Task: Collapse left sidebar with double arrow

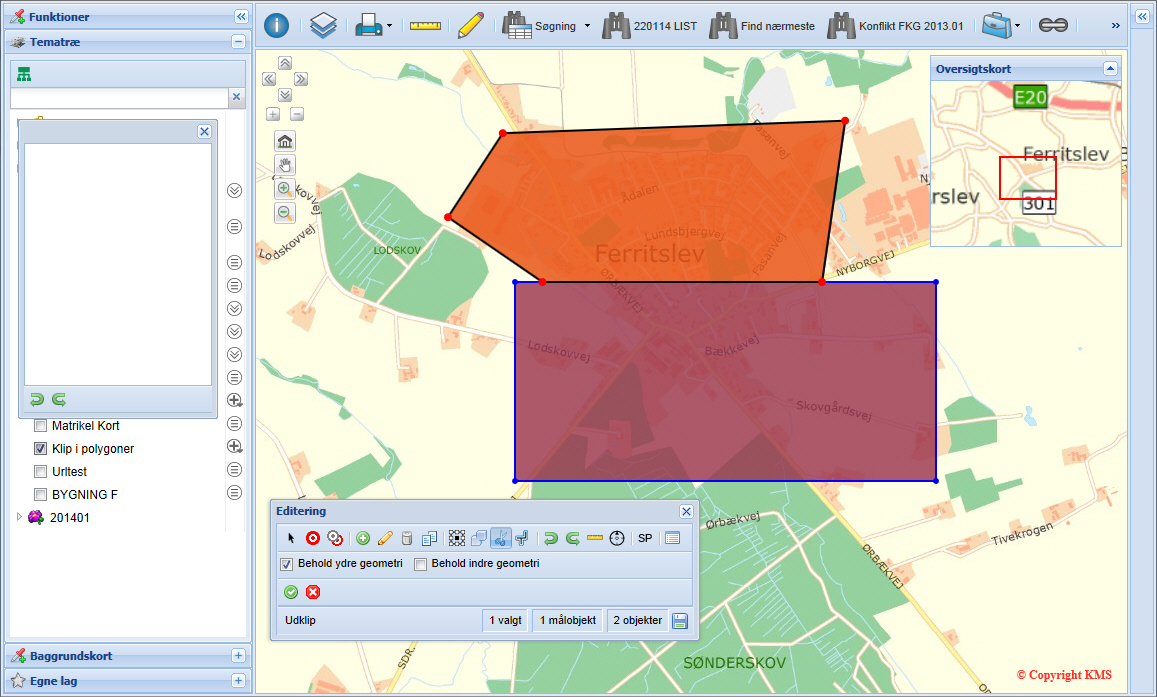Action: coord(241,16)
